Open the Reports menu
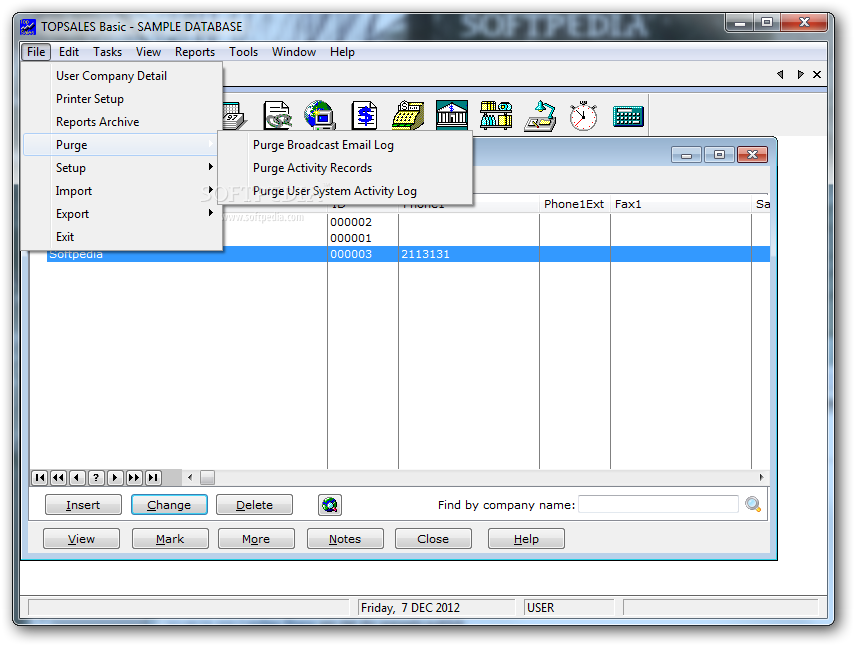The width and height of the screenshot is (855, 646). click(x=195, y=52)
